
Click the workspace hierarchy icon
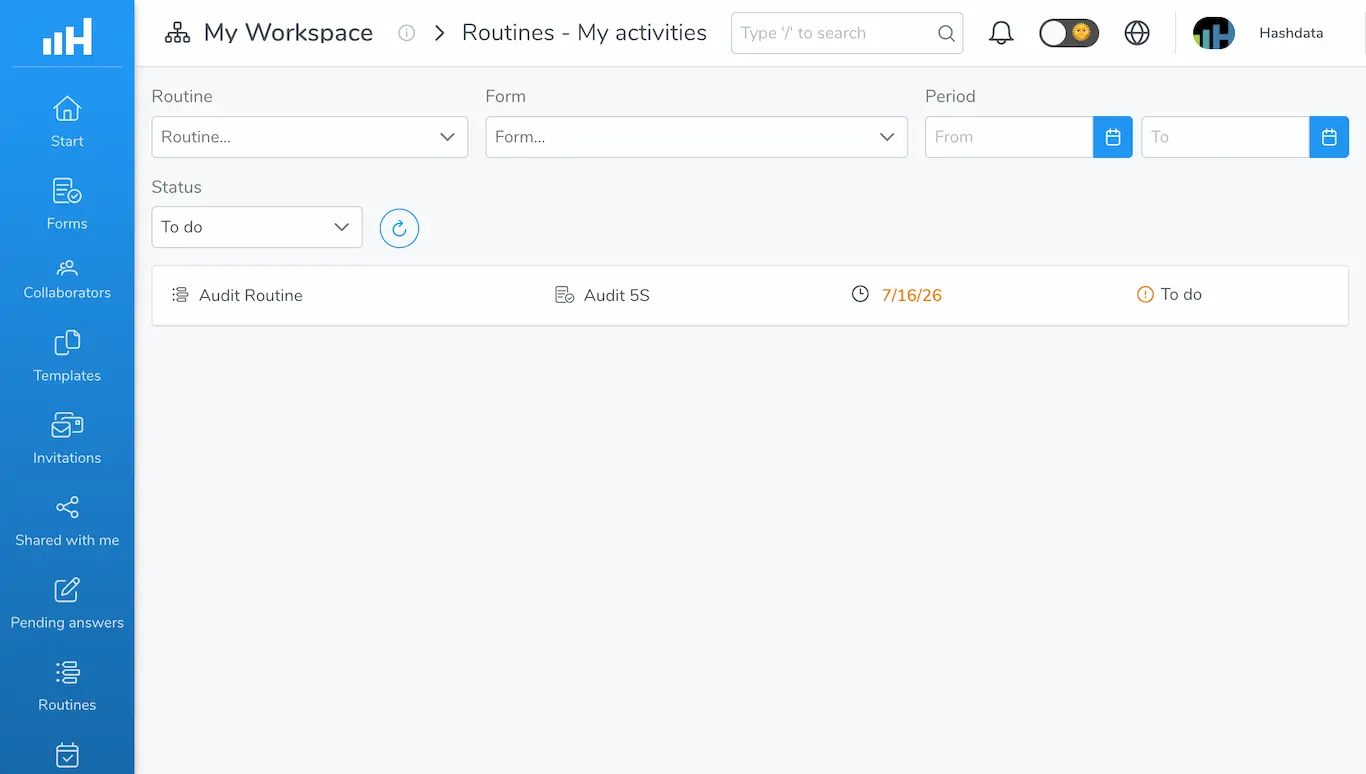pyautogui.click(x=177, y=33)
